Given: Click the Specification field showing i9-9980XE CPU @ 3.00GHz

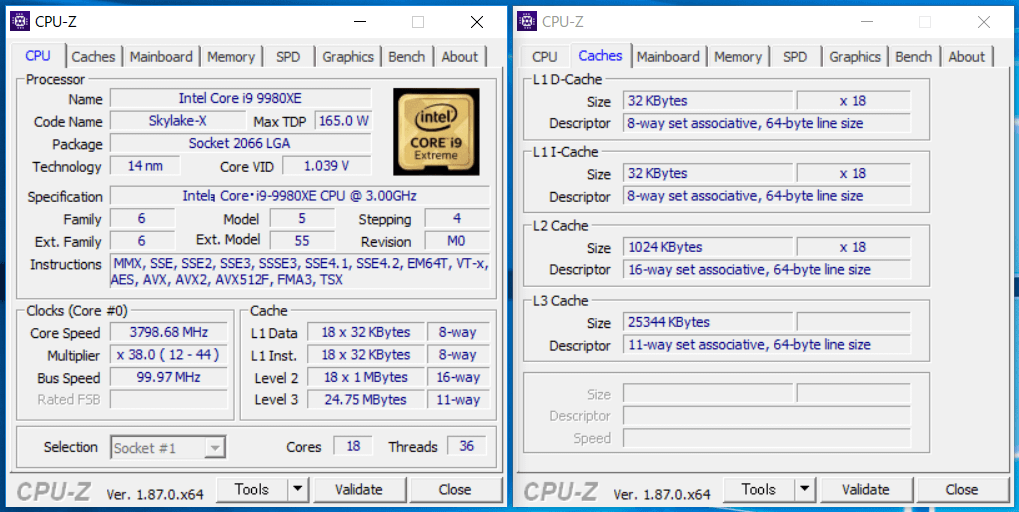Looking at the screenshot, I should coord(300,196).
